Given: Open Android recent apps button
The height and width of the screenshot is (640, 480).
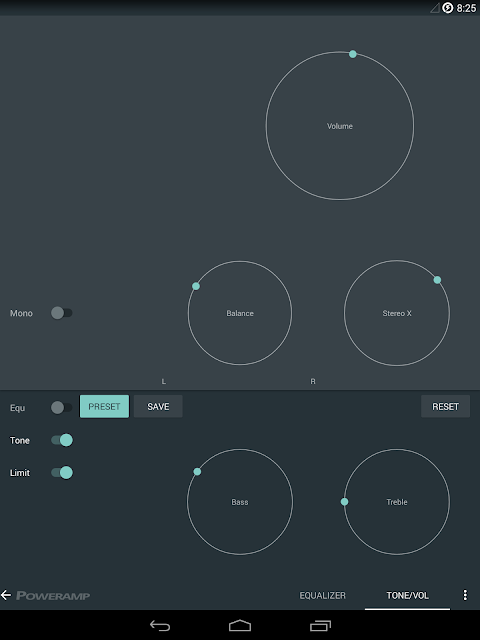Looking at the screenshot, I should pos(320,625).
